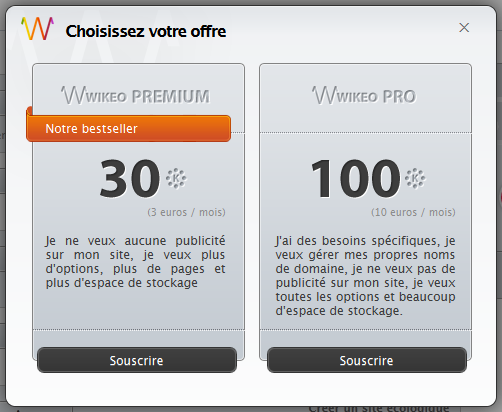Image resolution: width=502 pixels, height=412 pixels.
Task: Close the Choisissez votre offre dialog
Action: pyautogui.click(x=464, y=27)
